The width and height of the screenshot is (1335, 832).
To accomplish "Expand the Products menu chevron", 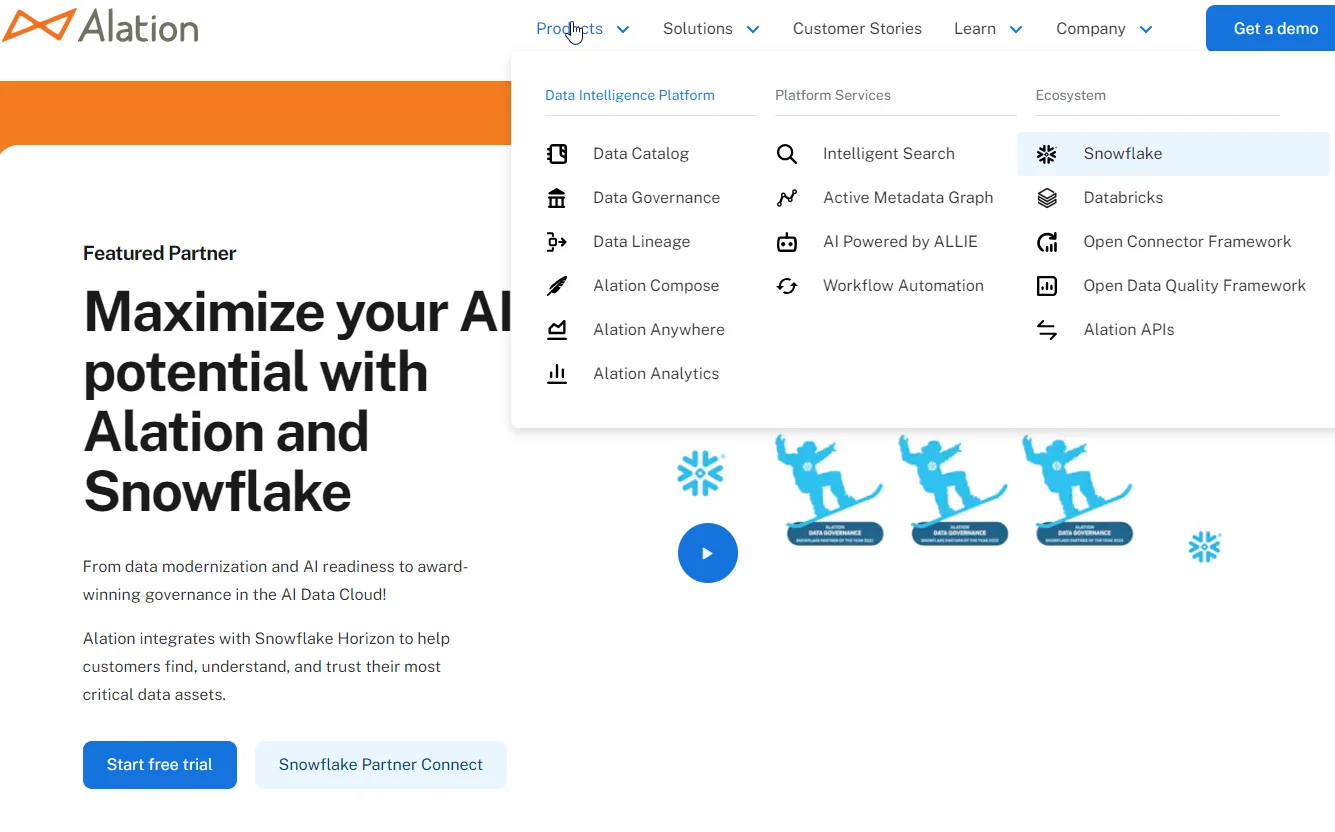I will [623, 30].
